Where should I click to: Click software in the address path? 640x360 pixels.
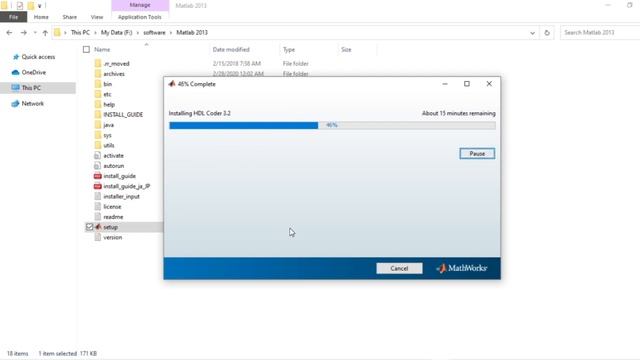[x=154, y=33]
